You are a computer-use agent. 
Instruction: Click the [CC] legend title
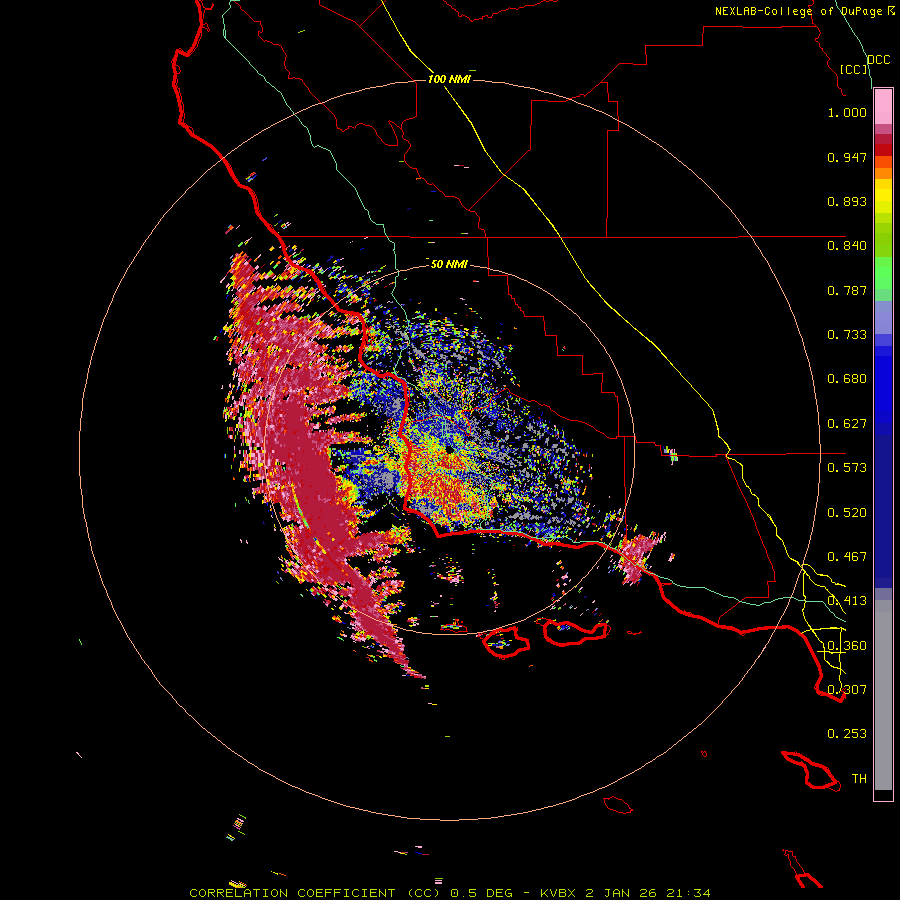(854, 69)
